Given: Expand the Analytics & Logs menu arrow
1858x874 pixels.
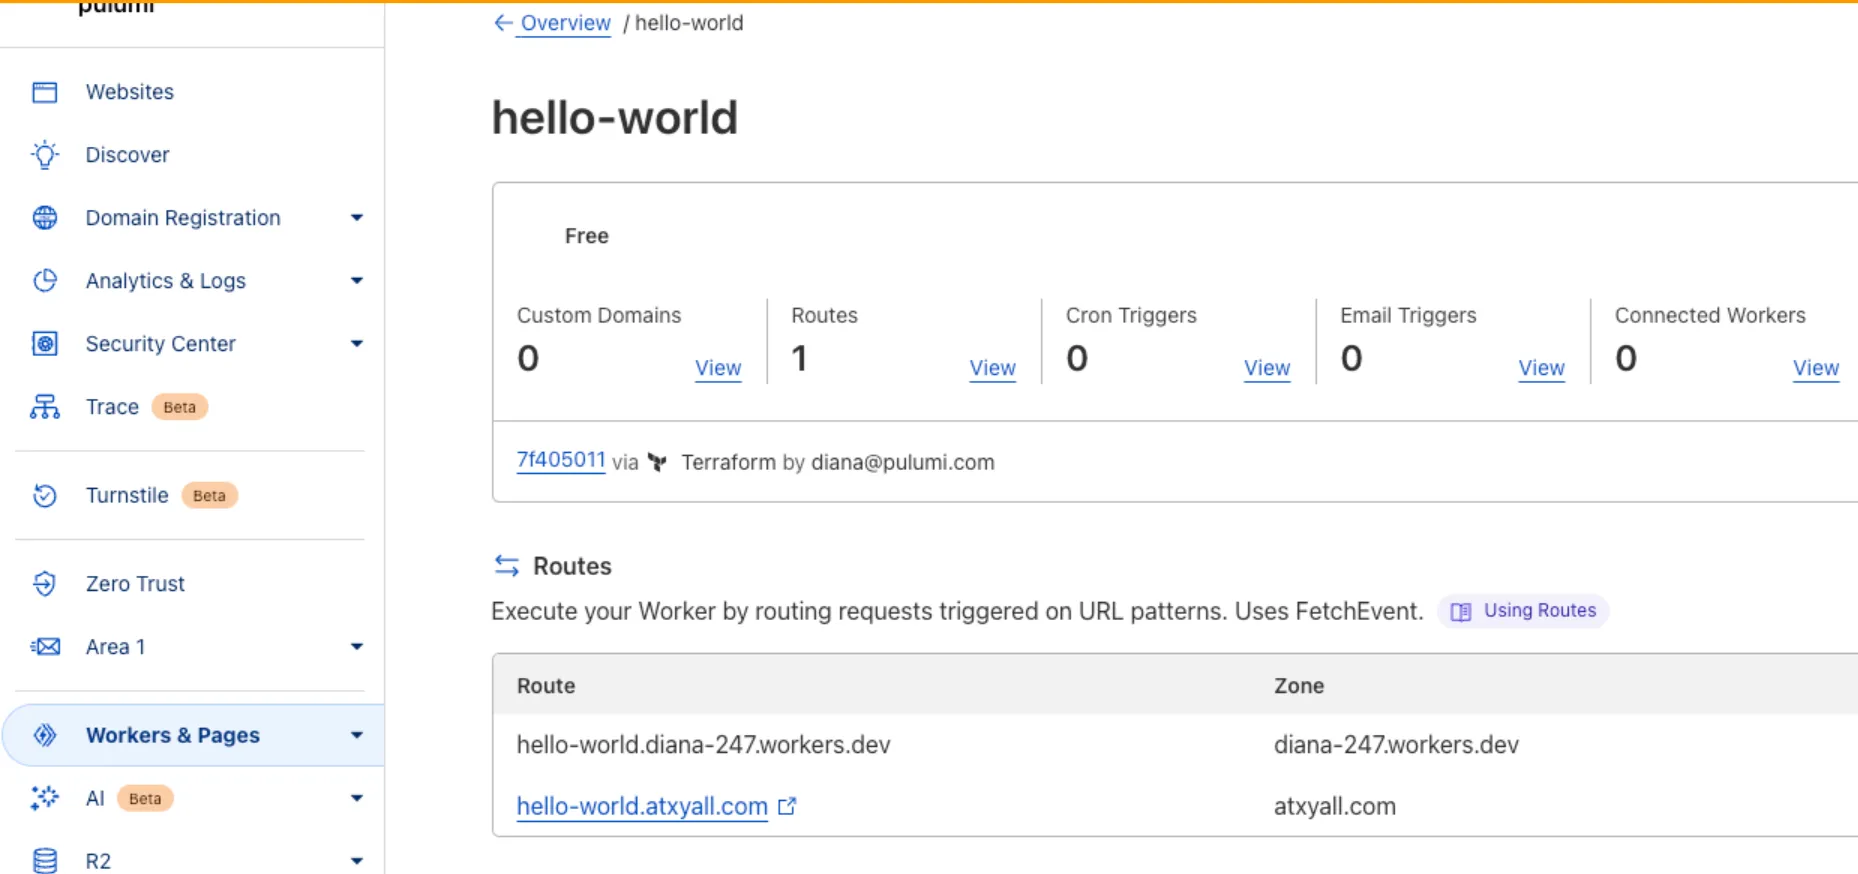Looking at the screenshot, I should 356,281.
